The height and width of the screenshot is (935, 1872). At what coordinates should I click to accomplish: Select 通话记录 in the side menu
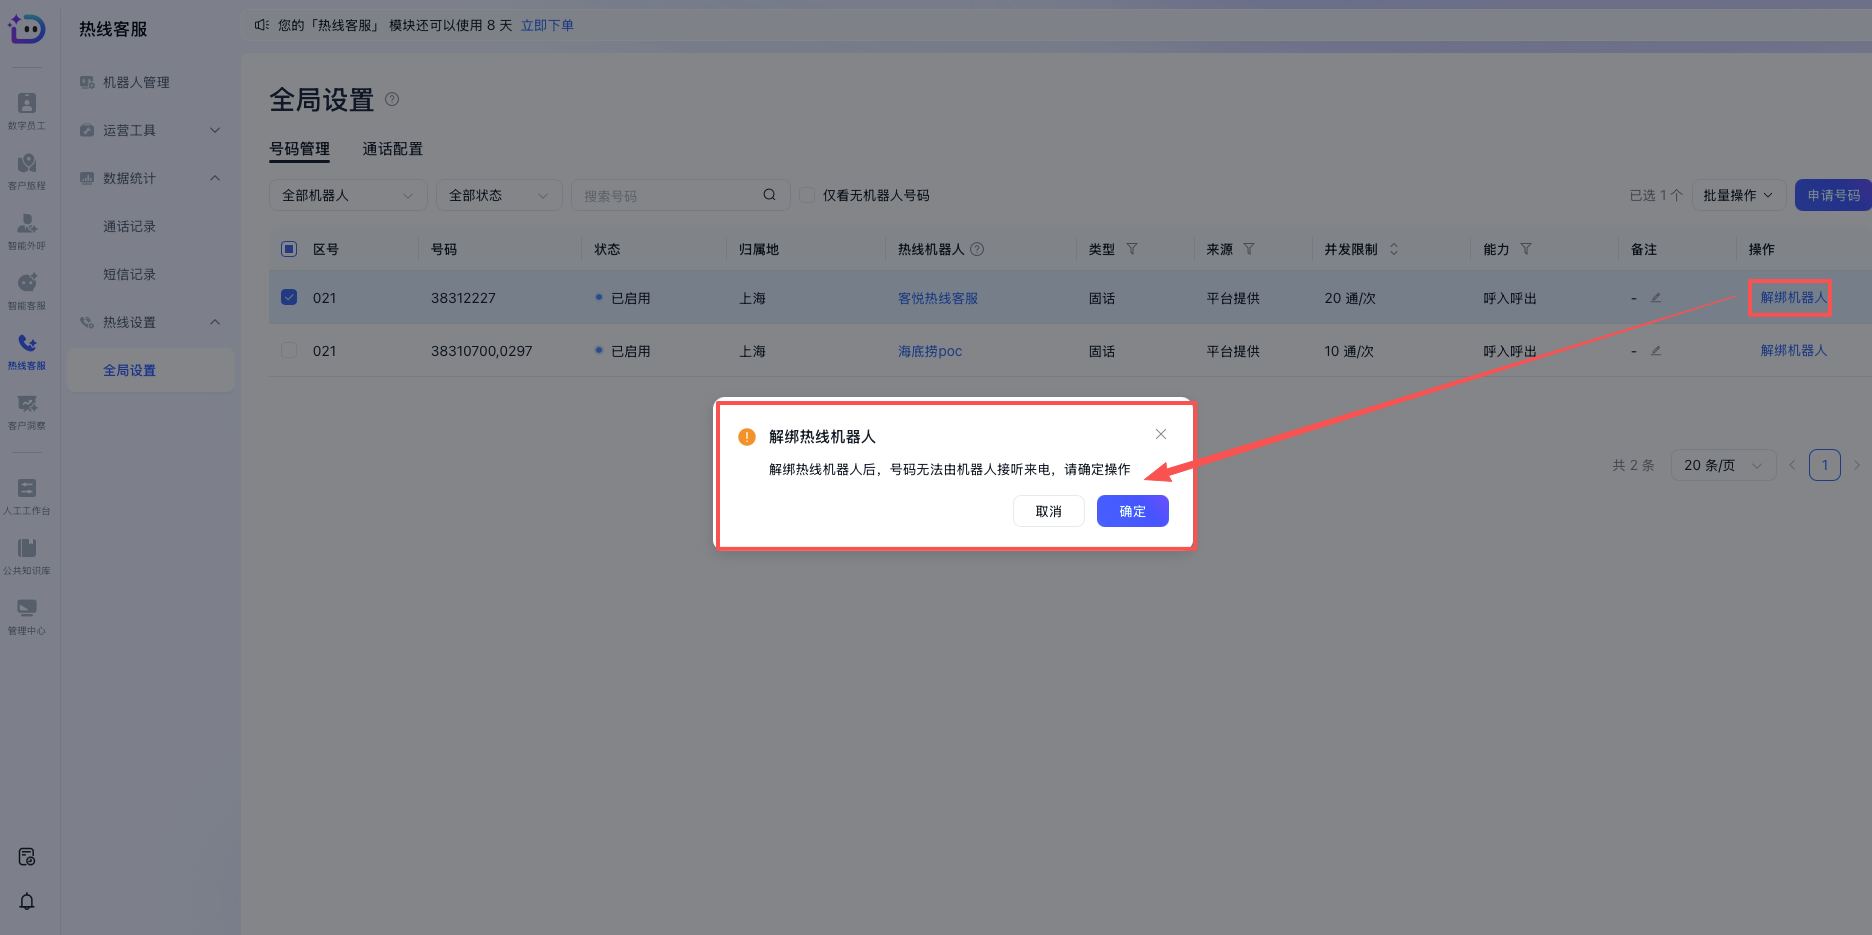(129, 226)
